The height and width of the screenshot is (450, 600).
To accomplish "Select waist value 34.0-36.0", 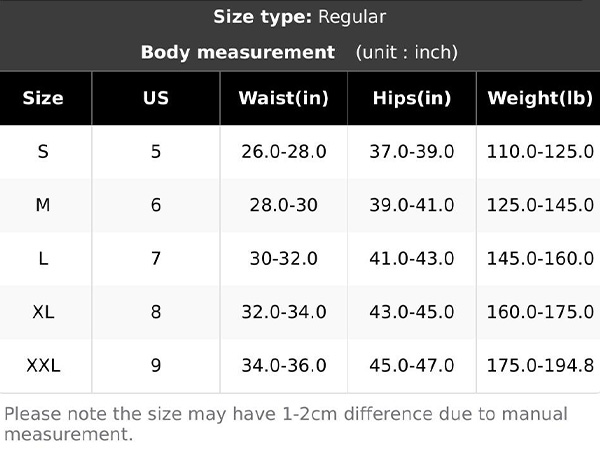I will tap(284, 365).
